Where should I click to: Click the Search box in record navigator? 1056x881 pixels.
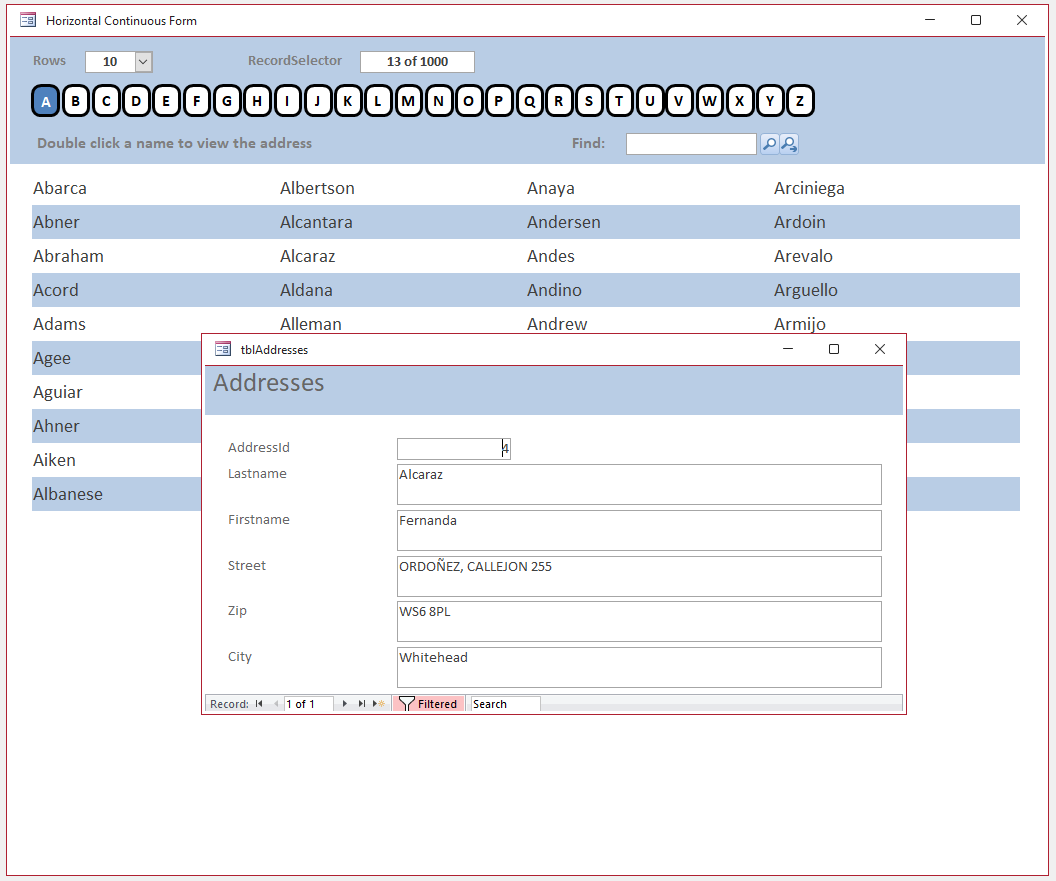pyautogui.click(x=505, y=704)
